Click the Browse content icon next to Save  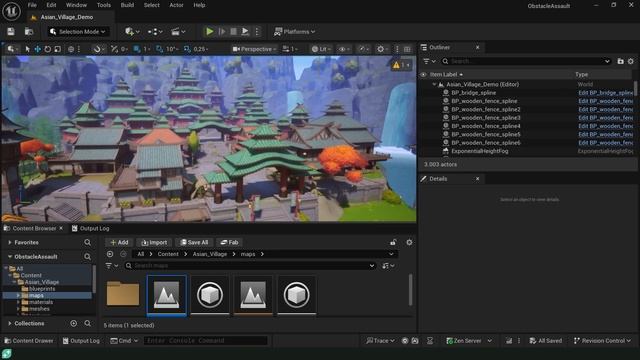[x=29, y=31]
